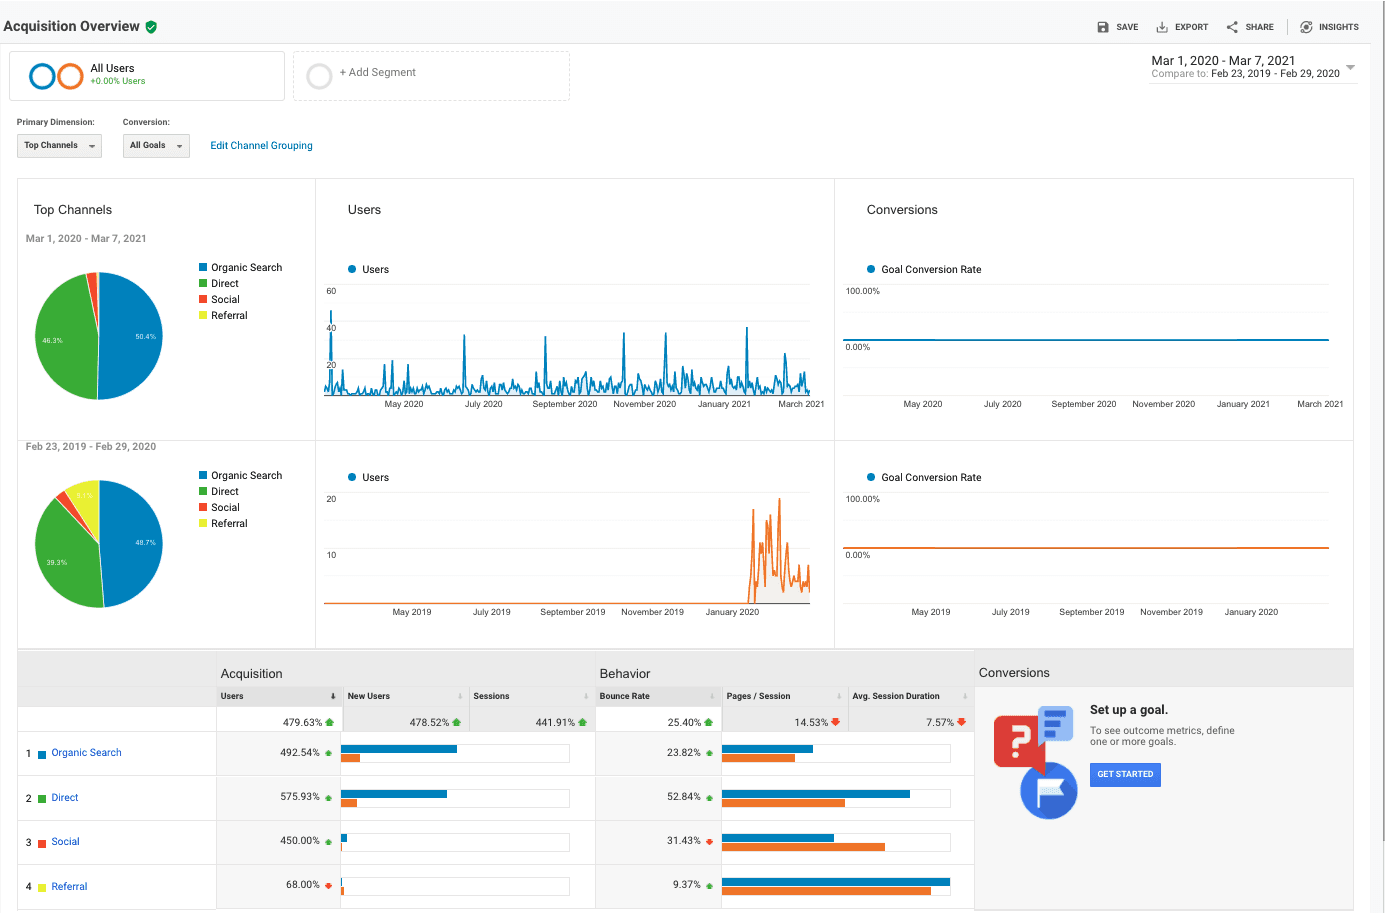Click the Add Segment empty circle
This screenshot has height=913, width=1385.
(x=319, y=76)
